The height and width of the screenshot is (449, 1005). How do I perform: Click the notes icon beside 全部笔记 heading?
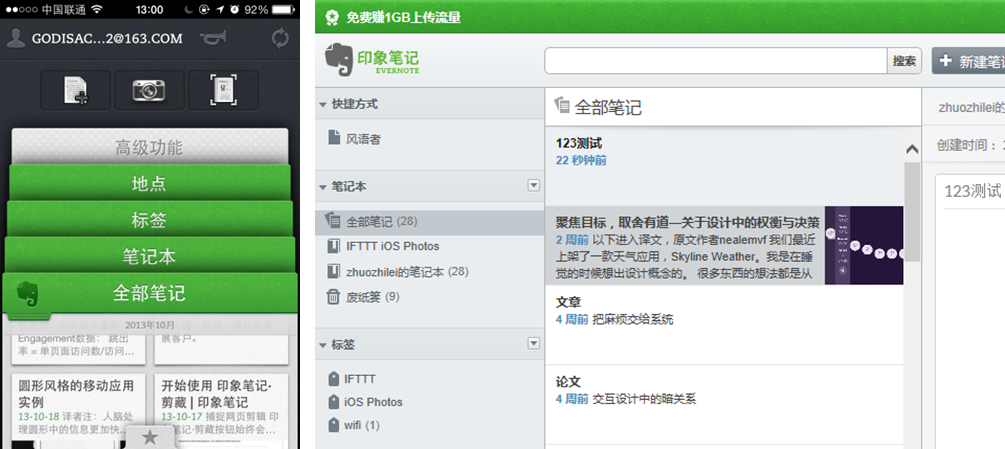coord(562,105)
